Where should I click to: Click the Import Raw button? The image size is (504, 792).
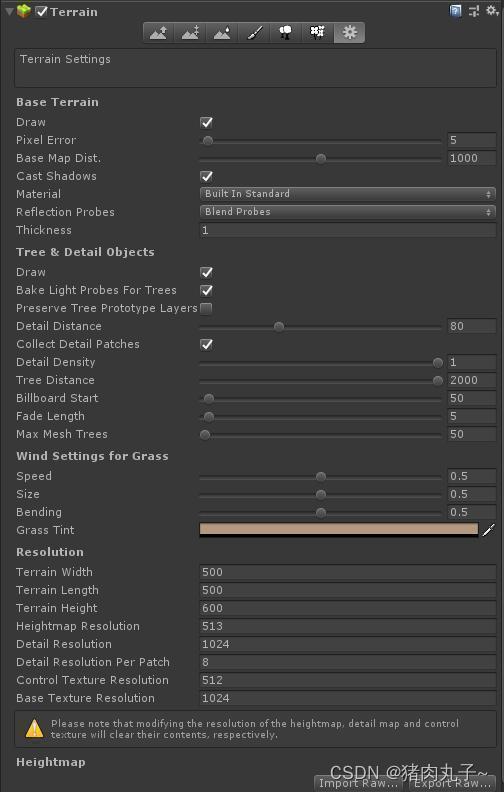pos(358,783)
